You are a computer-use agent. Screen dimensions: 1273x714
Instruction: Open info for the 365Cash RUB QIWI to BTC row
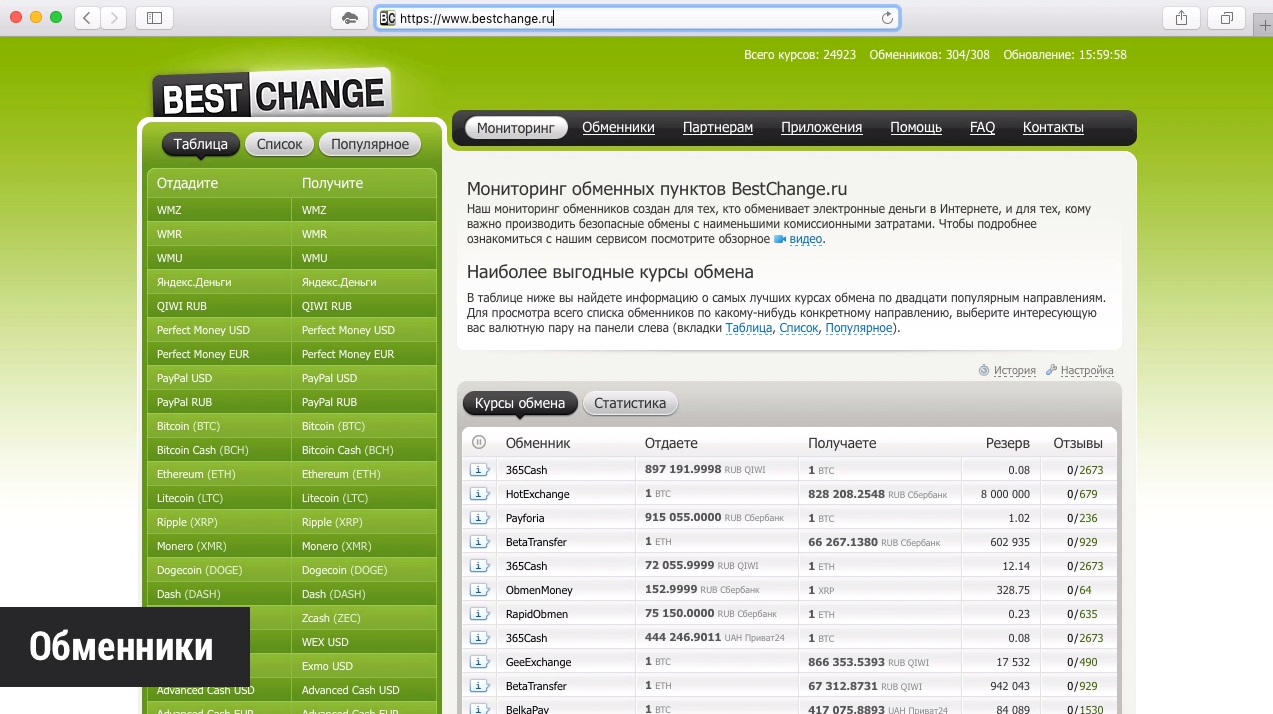point(480,470)
